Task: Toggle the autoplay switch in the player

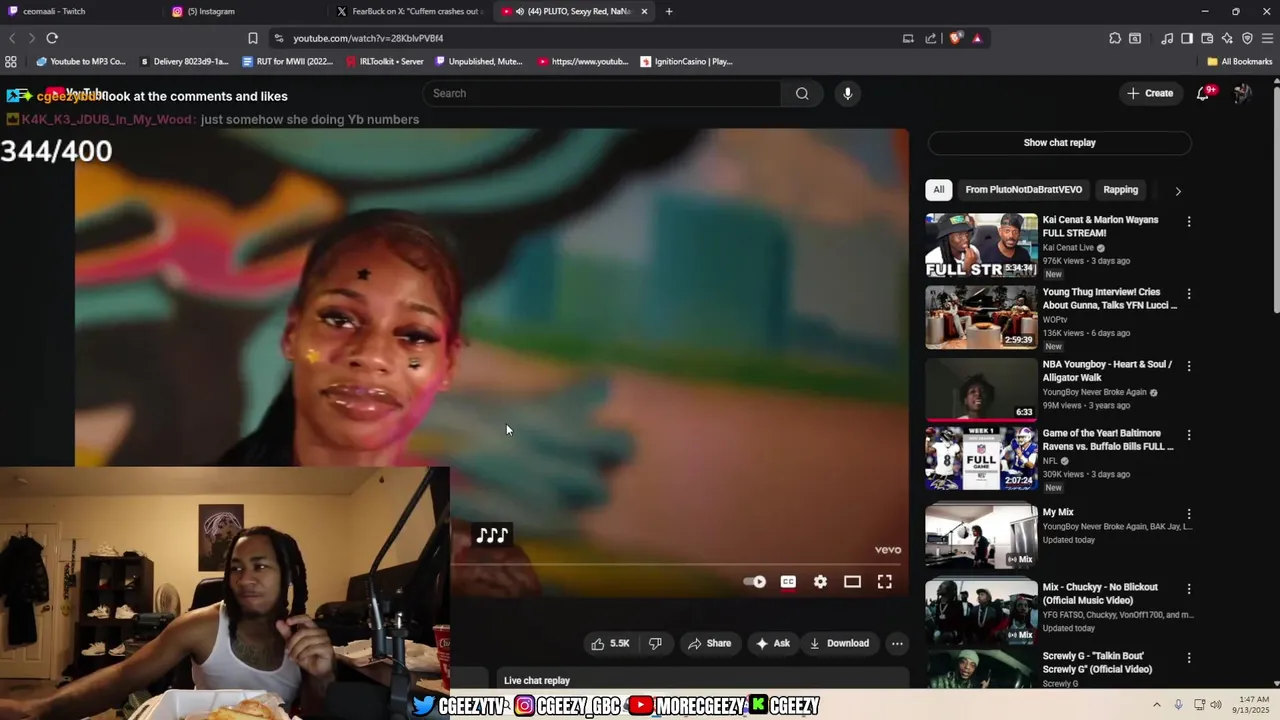Action: click(755, 582)
